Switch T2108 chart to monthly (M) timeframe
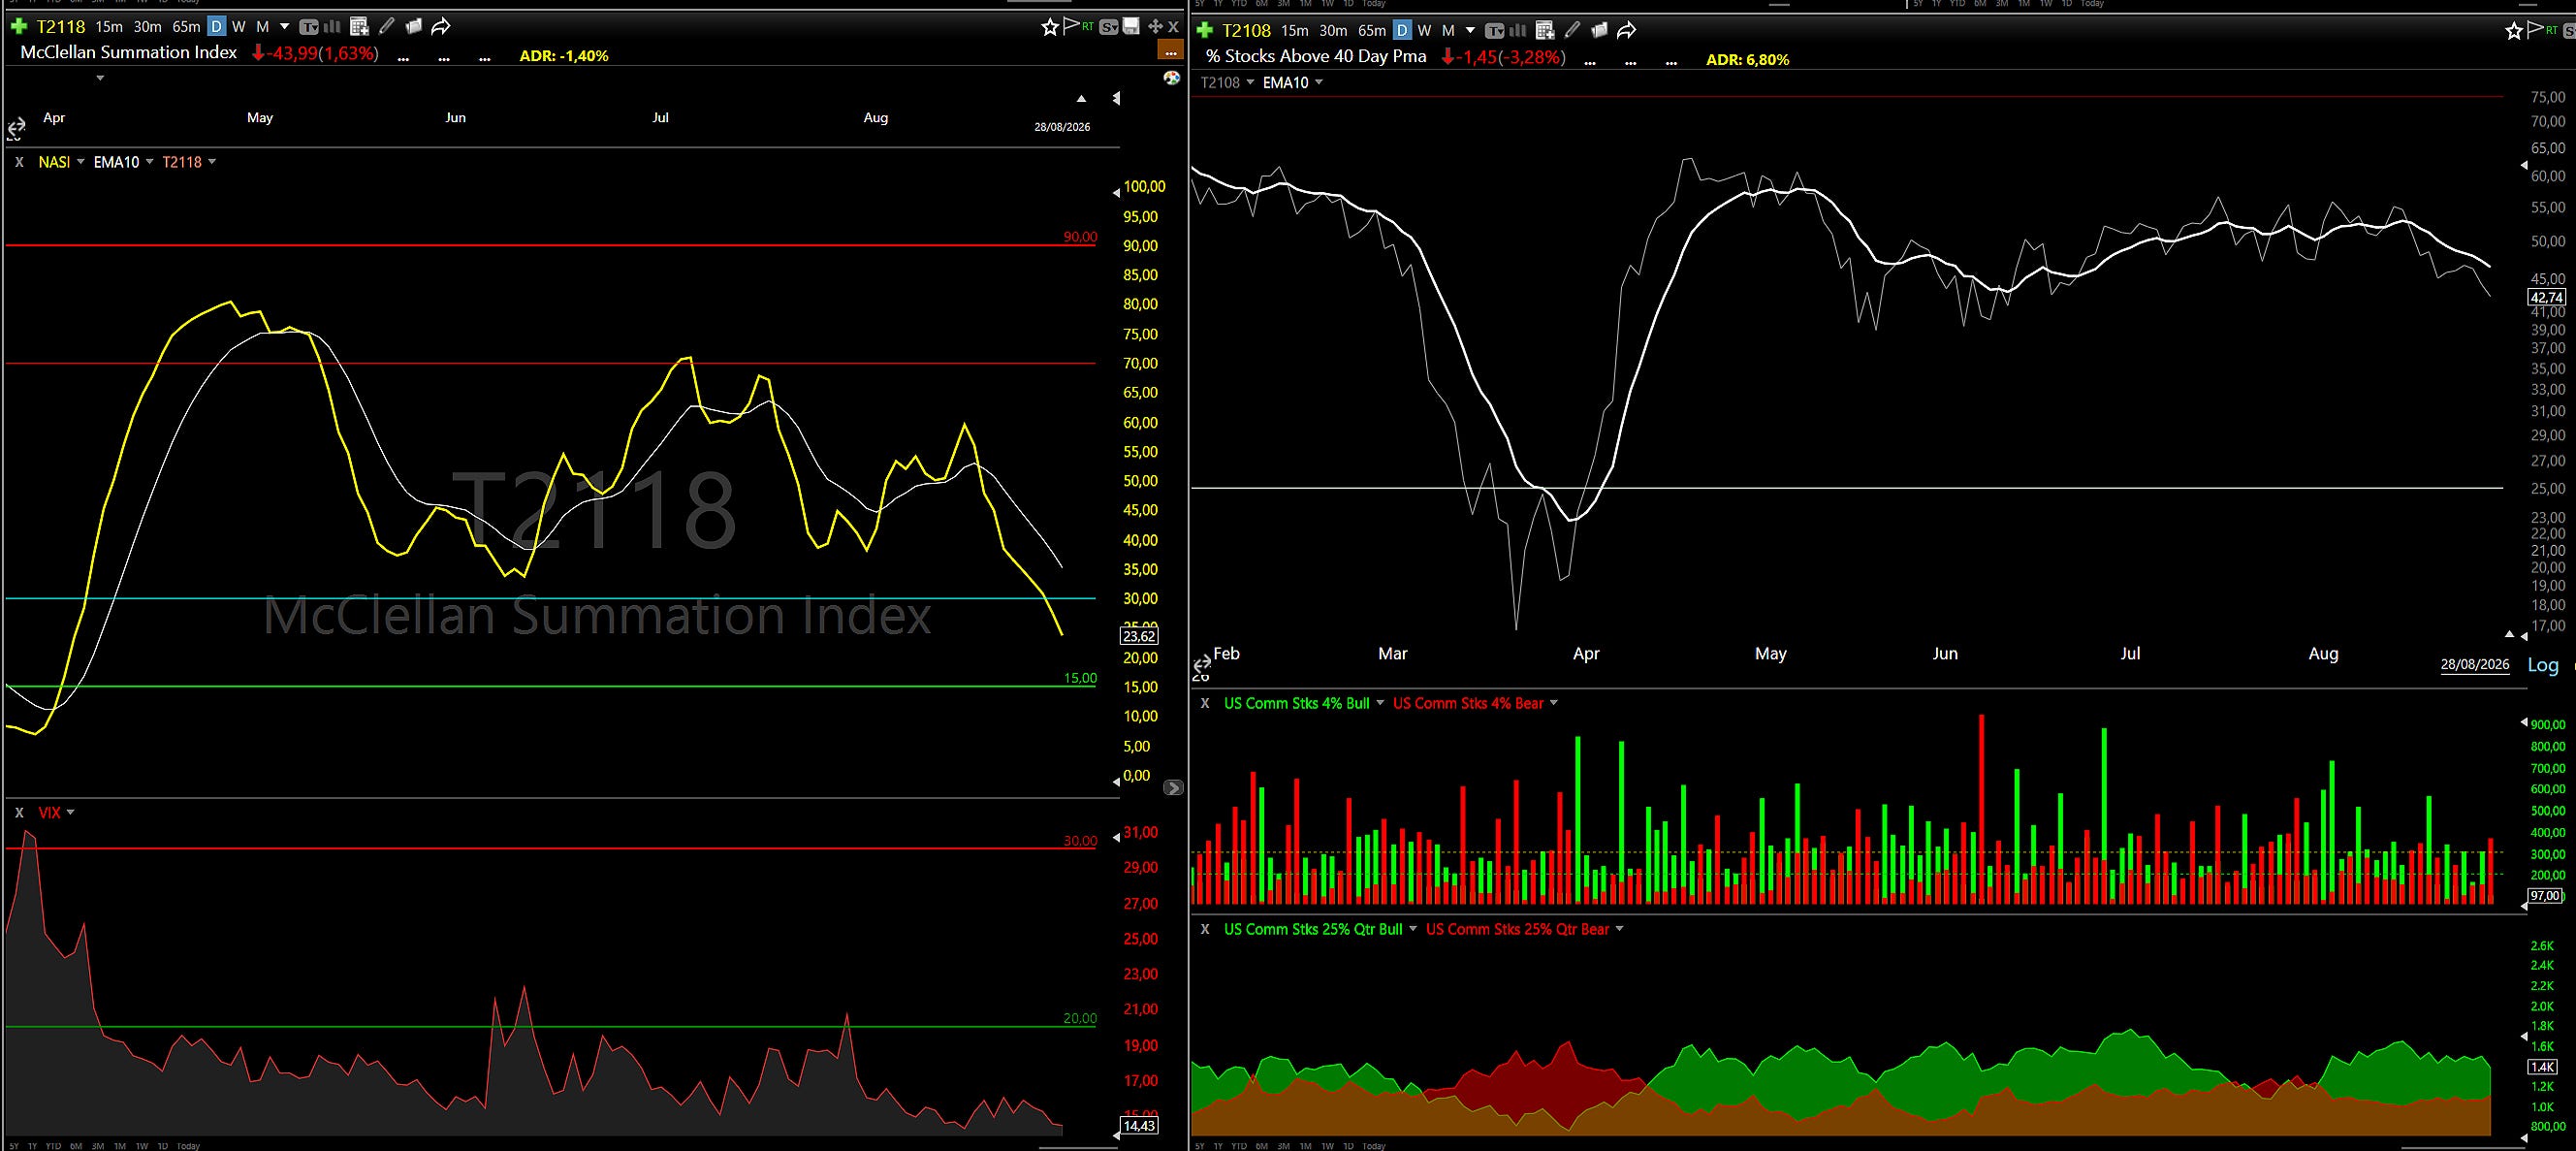This screenshot has height=1151, width=2576. [1448, 31]
